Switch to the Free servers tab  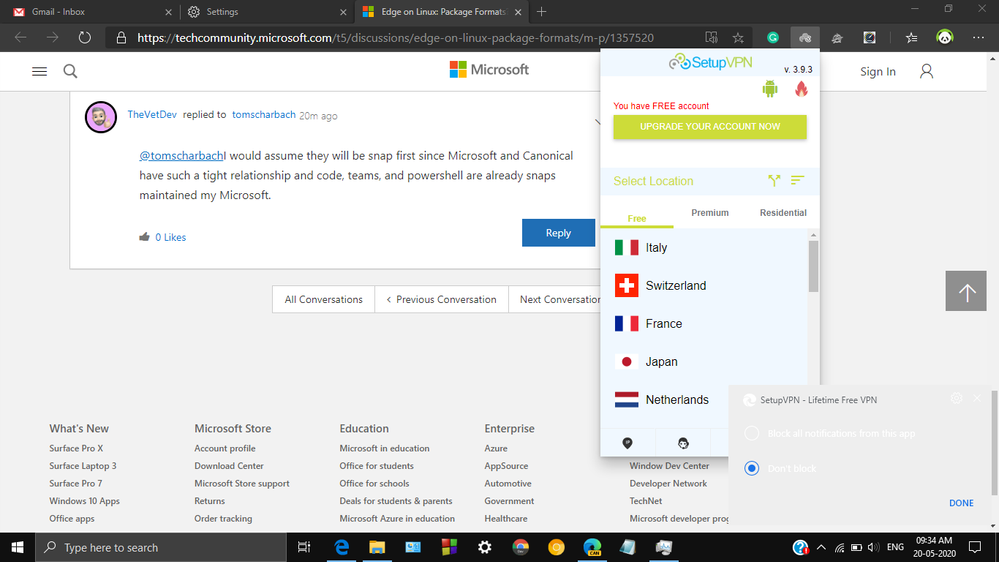click(x=636, y=218)
